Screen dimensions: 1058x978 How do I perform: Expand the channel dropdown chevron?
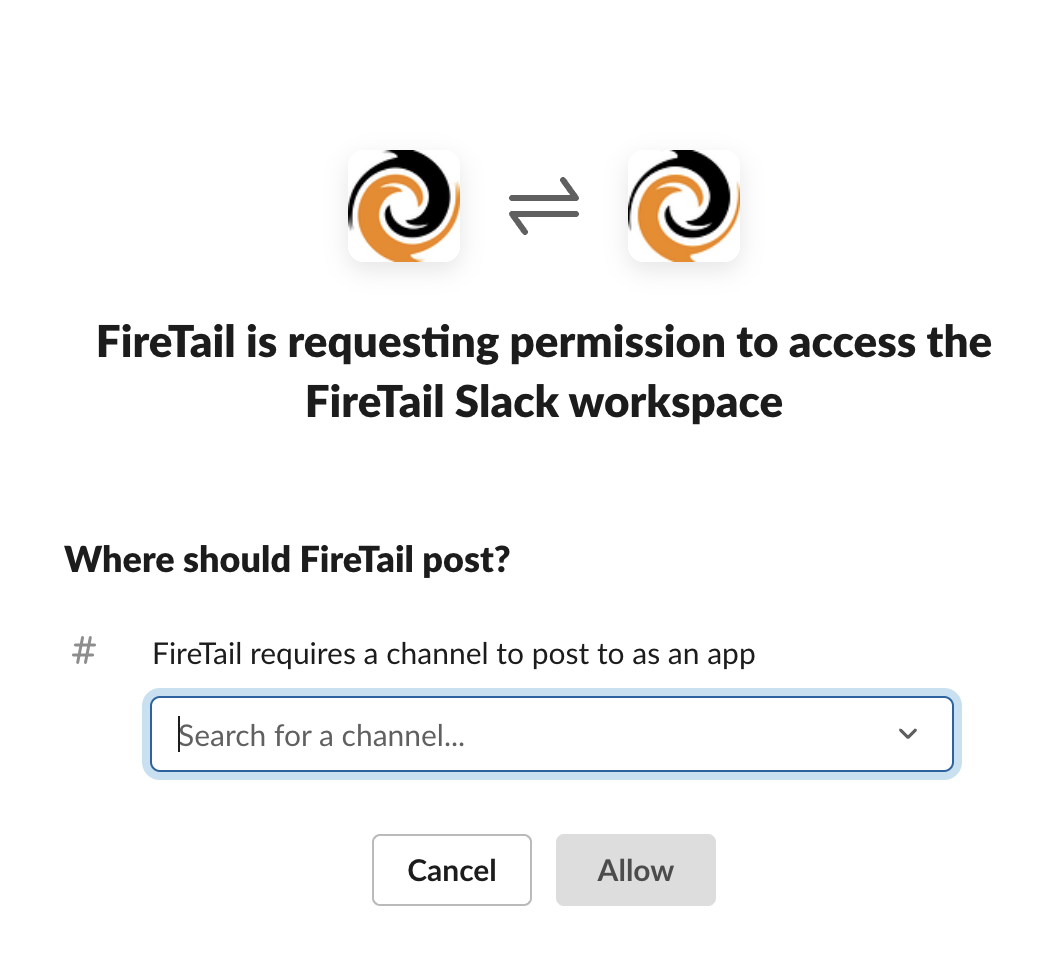click(908, 734)
